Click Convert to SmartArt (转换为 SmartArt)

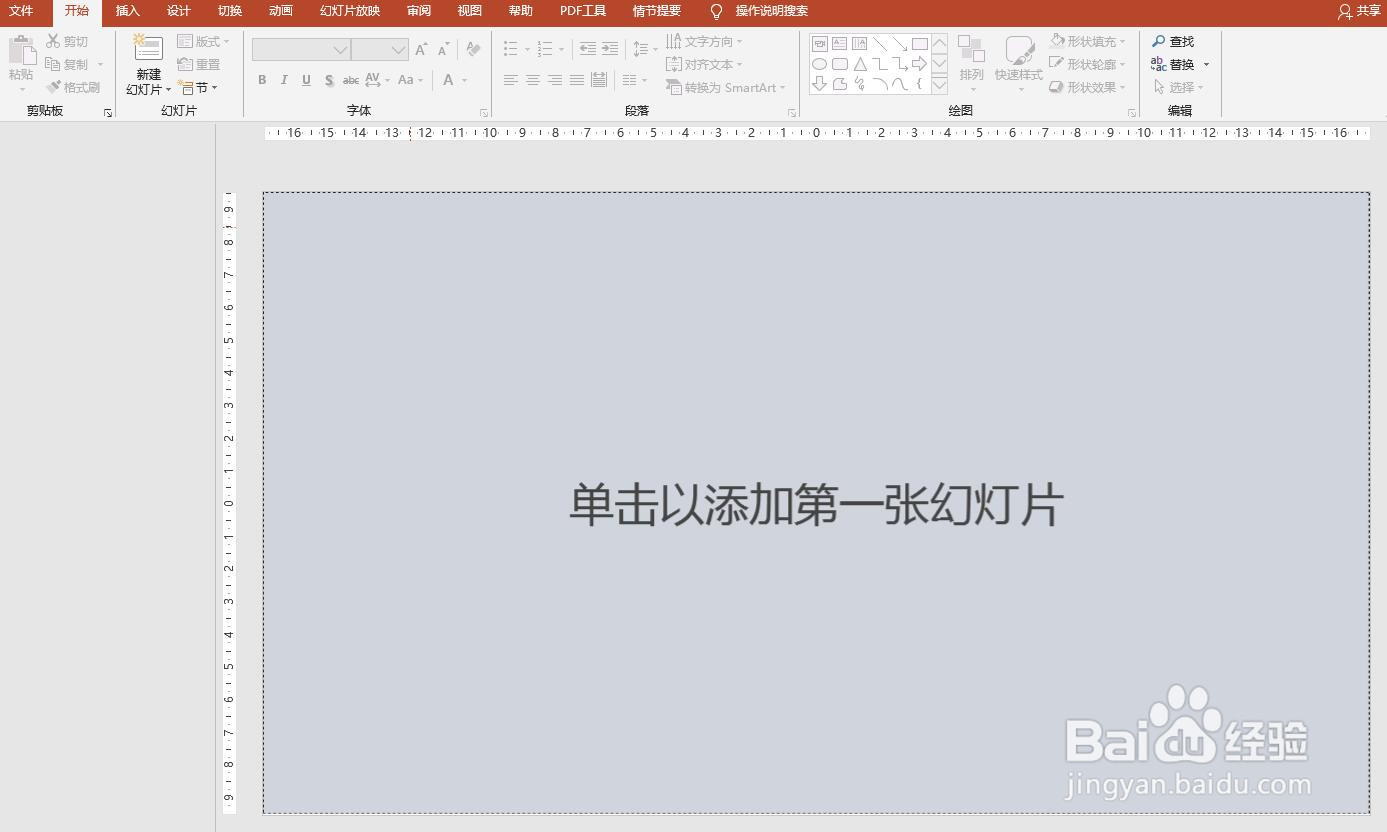pyautogui.click(x=726, y=87)
